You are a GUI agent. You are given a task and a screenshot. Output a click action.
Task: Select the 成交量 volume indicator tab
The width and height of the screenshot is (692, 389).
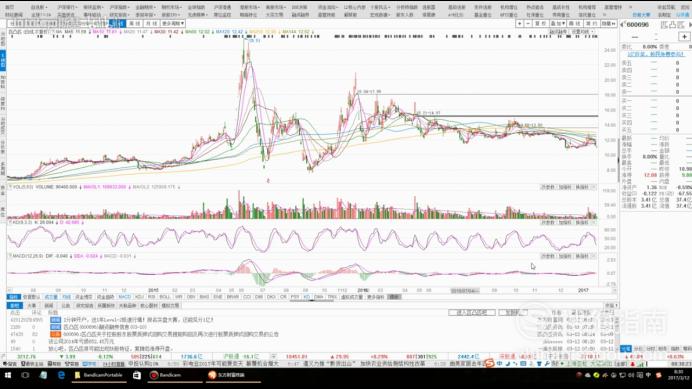[51, 297]
